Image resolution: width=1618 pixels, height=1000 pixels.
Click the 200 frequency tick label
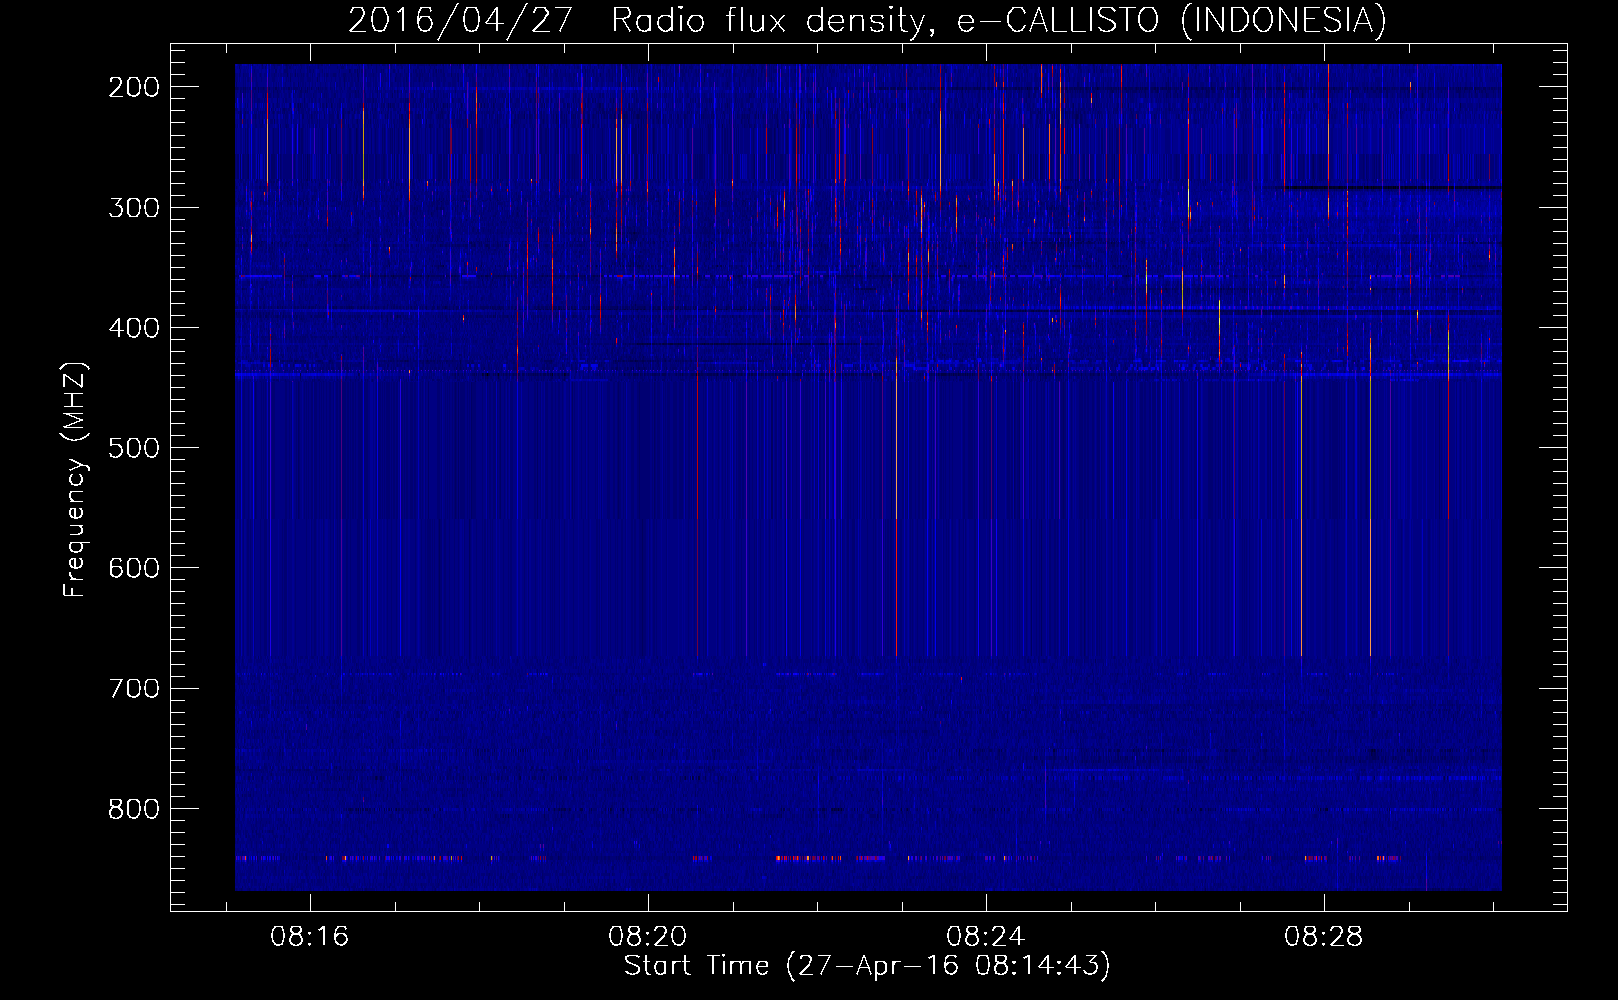click(x=134, y=88)
